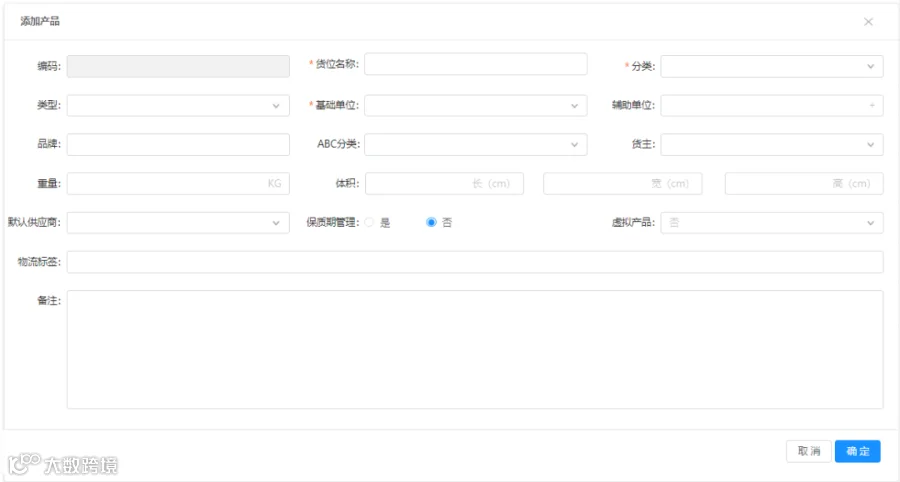Expand the ABC分类 dropdown
This screenshot has height=482, width=900.
[475, 145]
